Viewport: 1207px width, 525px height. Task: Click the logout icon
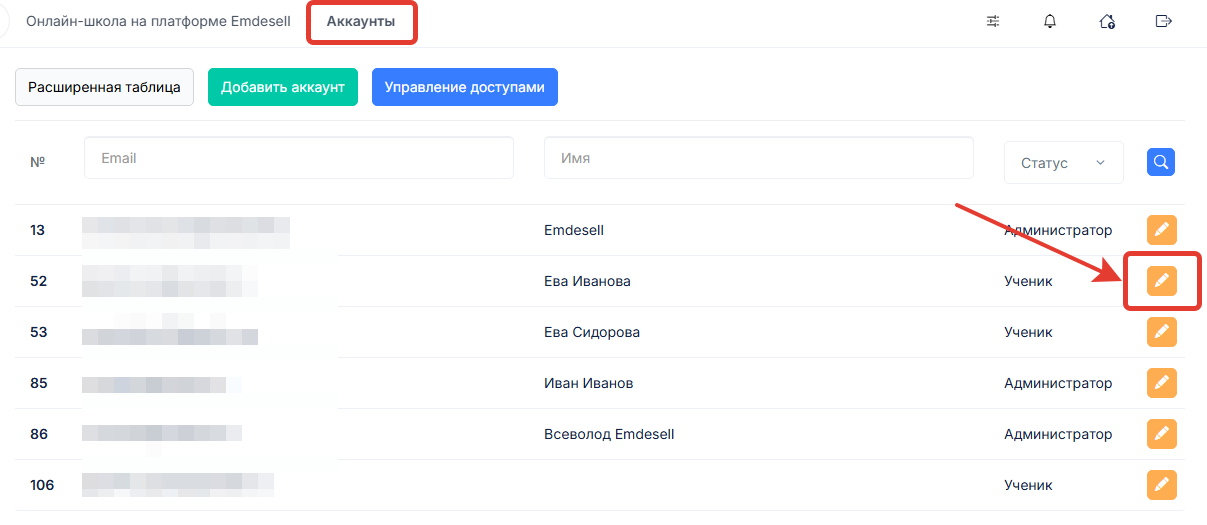tap(1163, 21)
